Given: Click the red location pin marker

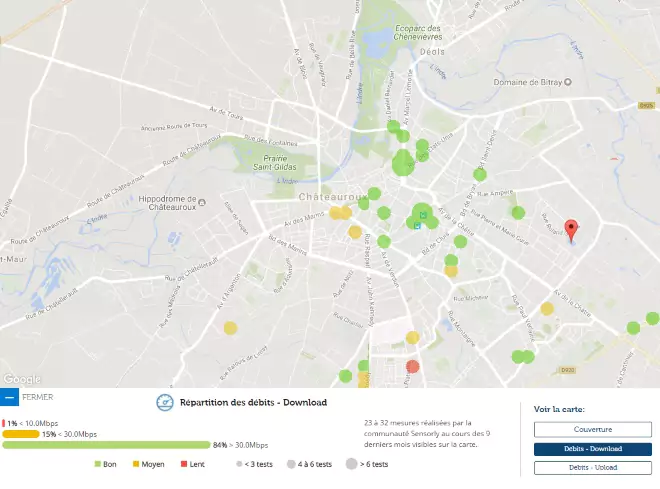Looking at the screenshot, I should tap(571, 230).
